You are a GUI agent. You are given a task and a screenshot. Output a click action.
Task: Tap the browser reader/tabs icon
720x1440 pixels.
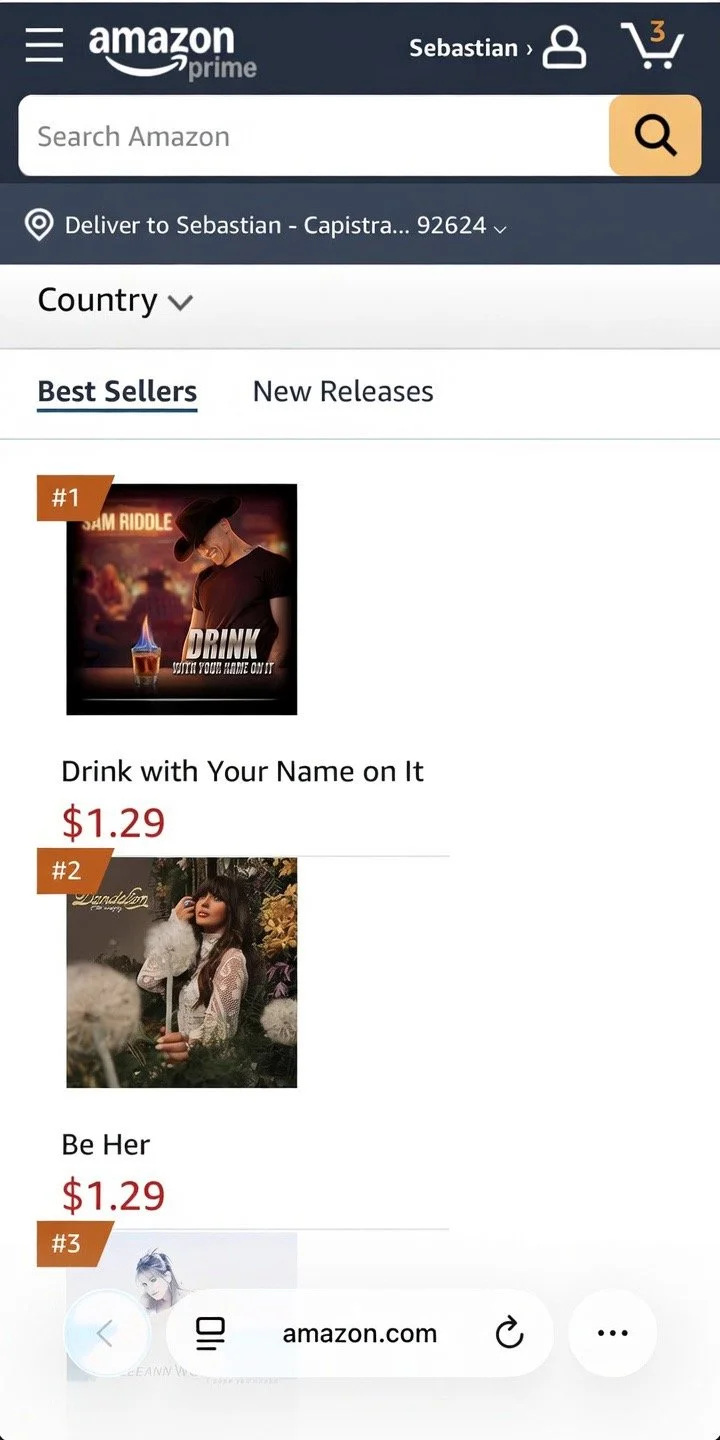pos(210,1333)
